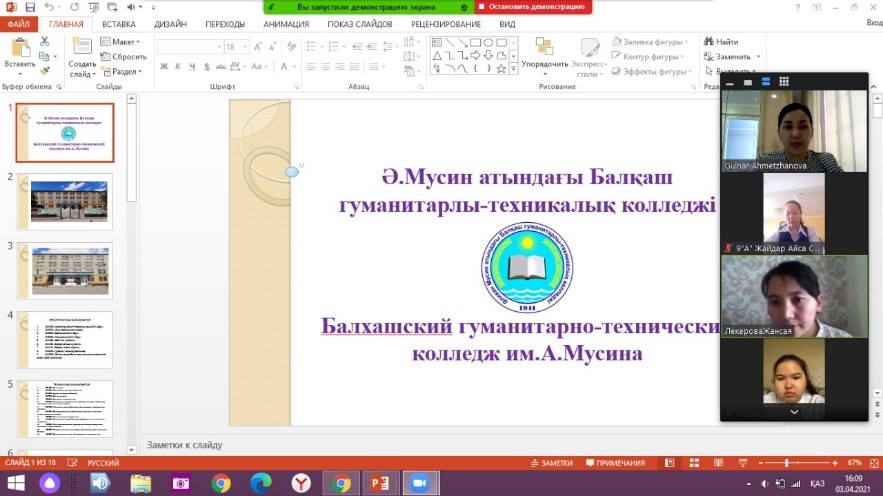Image resolution: width=883 pixels, height=496 pixels.
Task: Open Yandex Browser from the taskbar
Action: (x=301, y=483)
